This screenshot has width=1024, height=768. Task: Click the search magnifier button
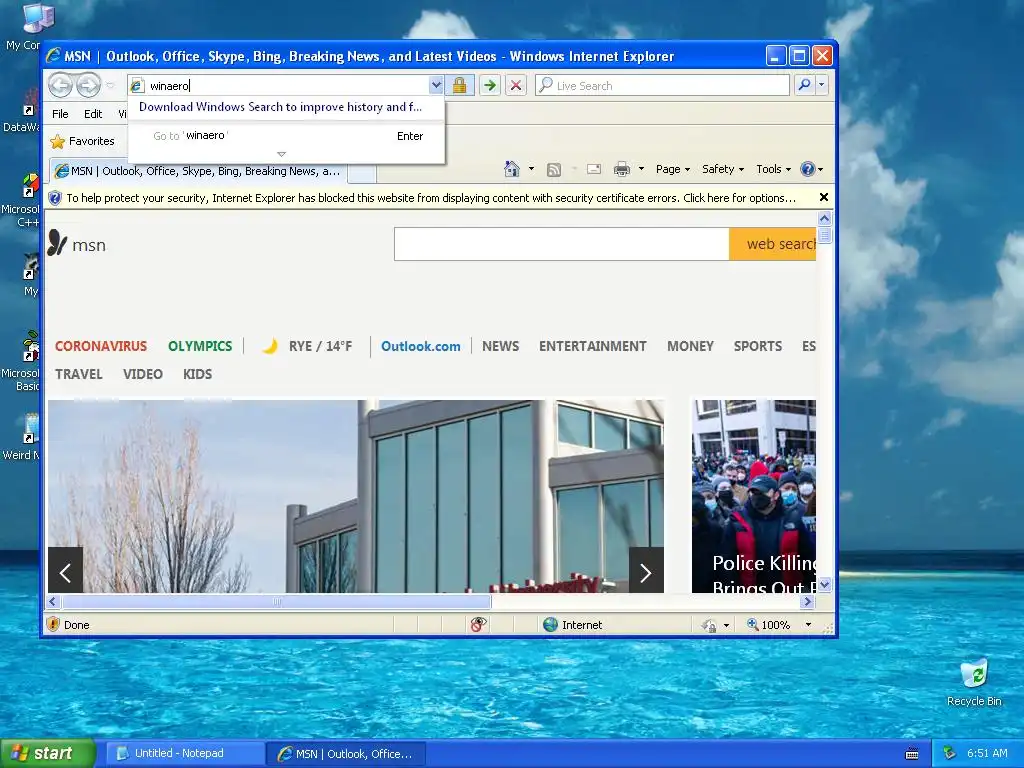click(805, 85)
